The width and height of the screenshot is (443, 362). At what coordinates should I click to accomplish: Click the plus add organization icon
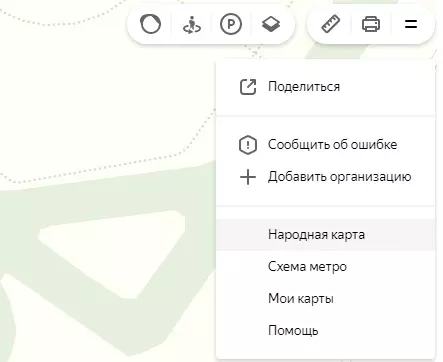[x=248, y=177]
